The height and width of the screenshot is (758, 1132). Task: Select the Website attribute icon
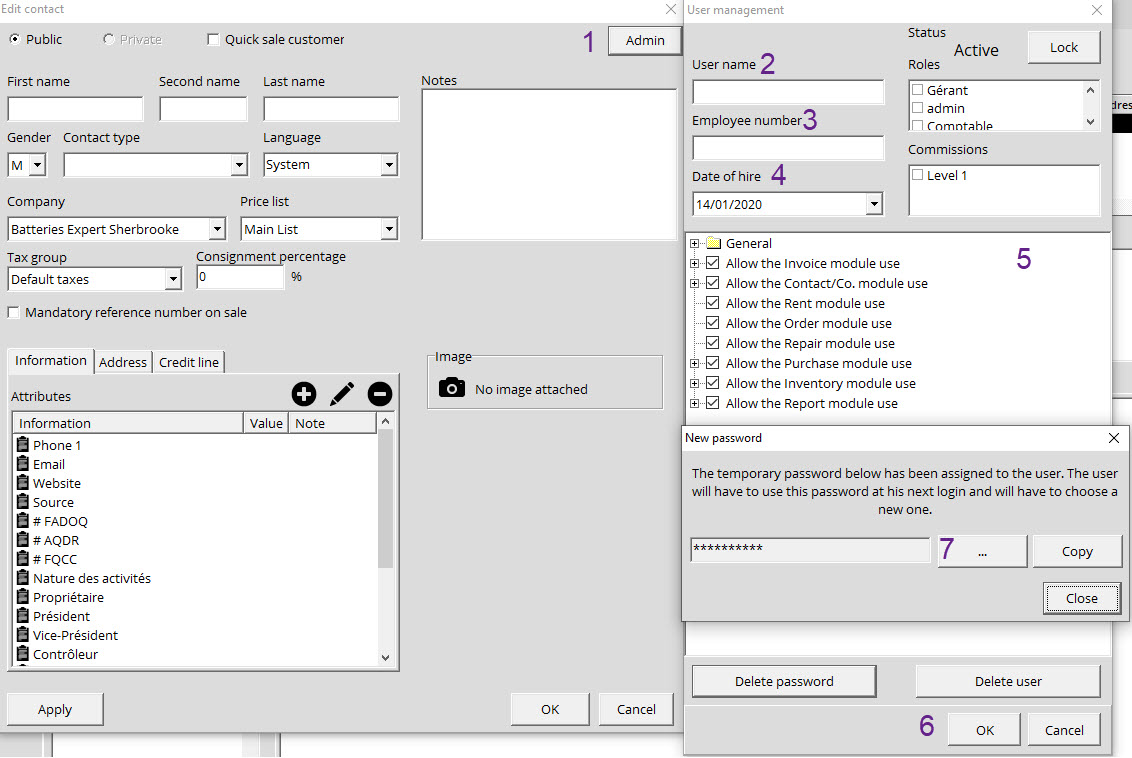tap(21, 483)
